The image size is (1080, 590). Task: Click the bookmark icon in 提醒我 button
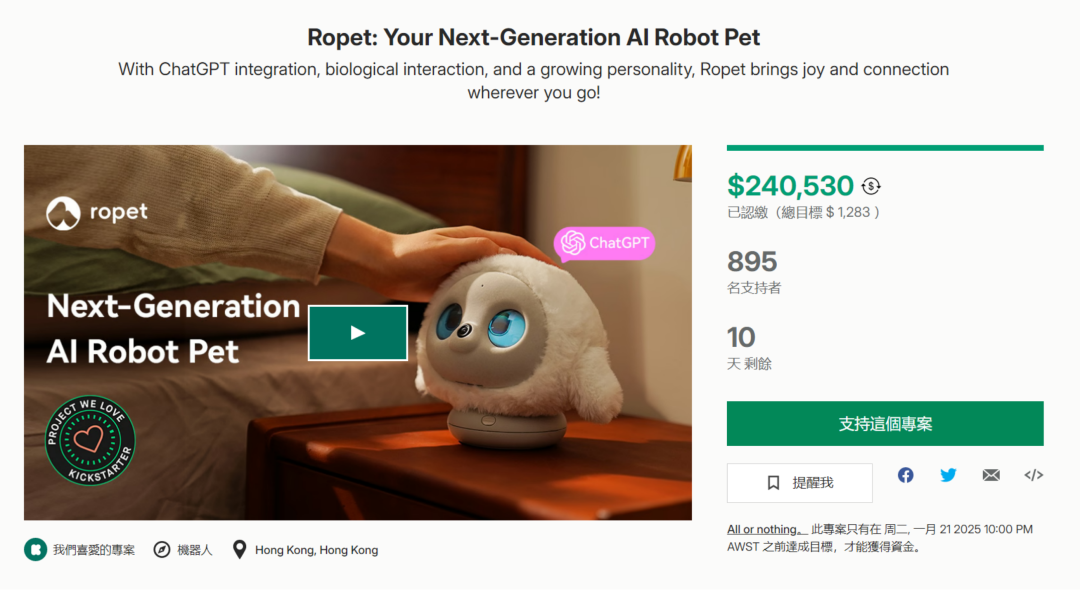tap(773, 483)
